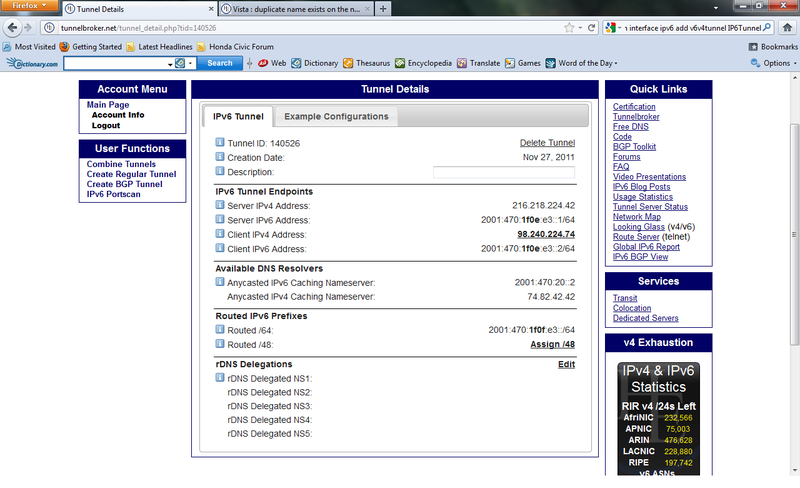Click info icon beside rDNS Delegated NS1

click(220, 378)
